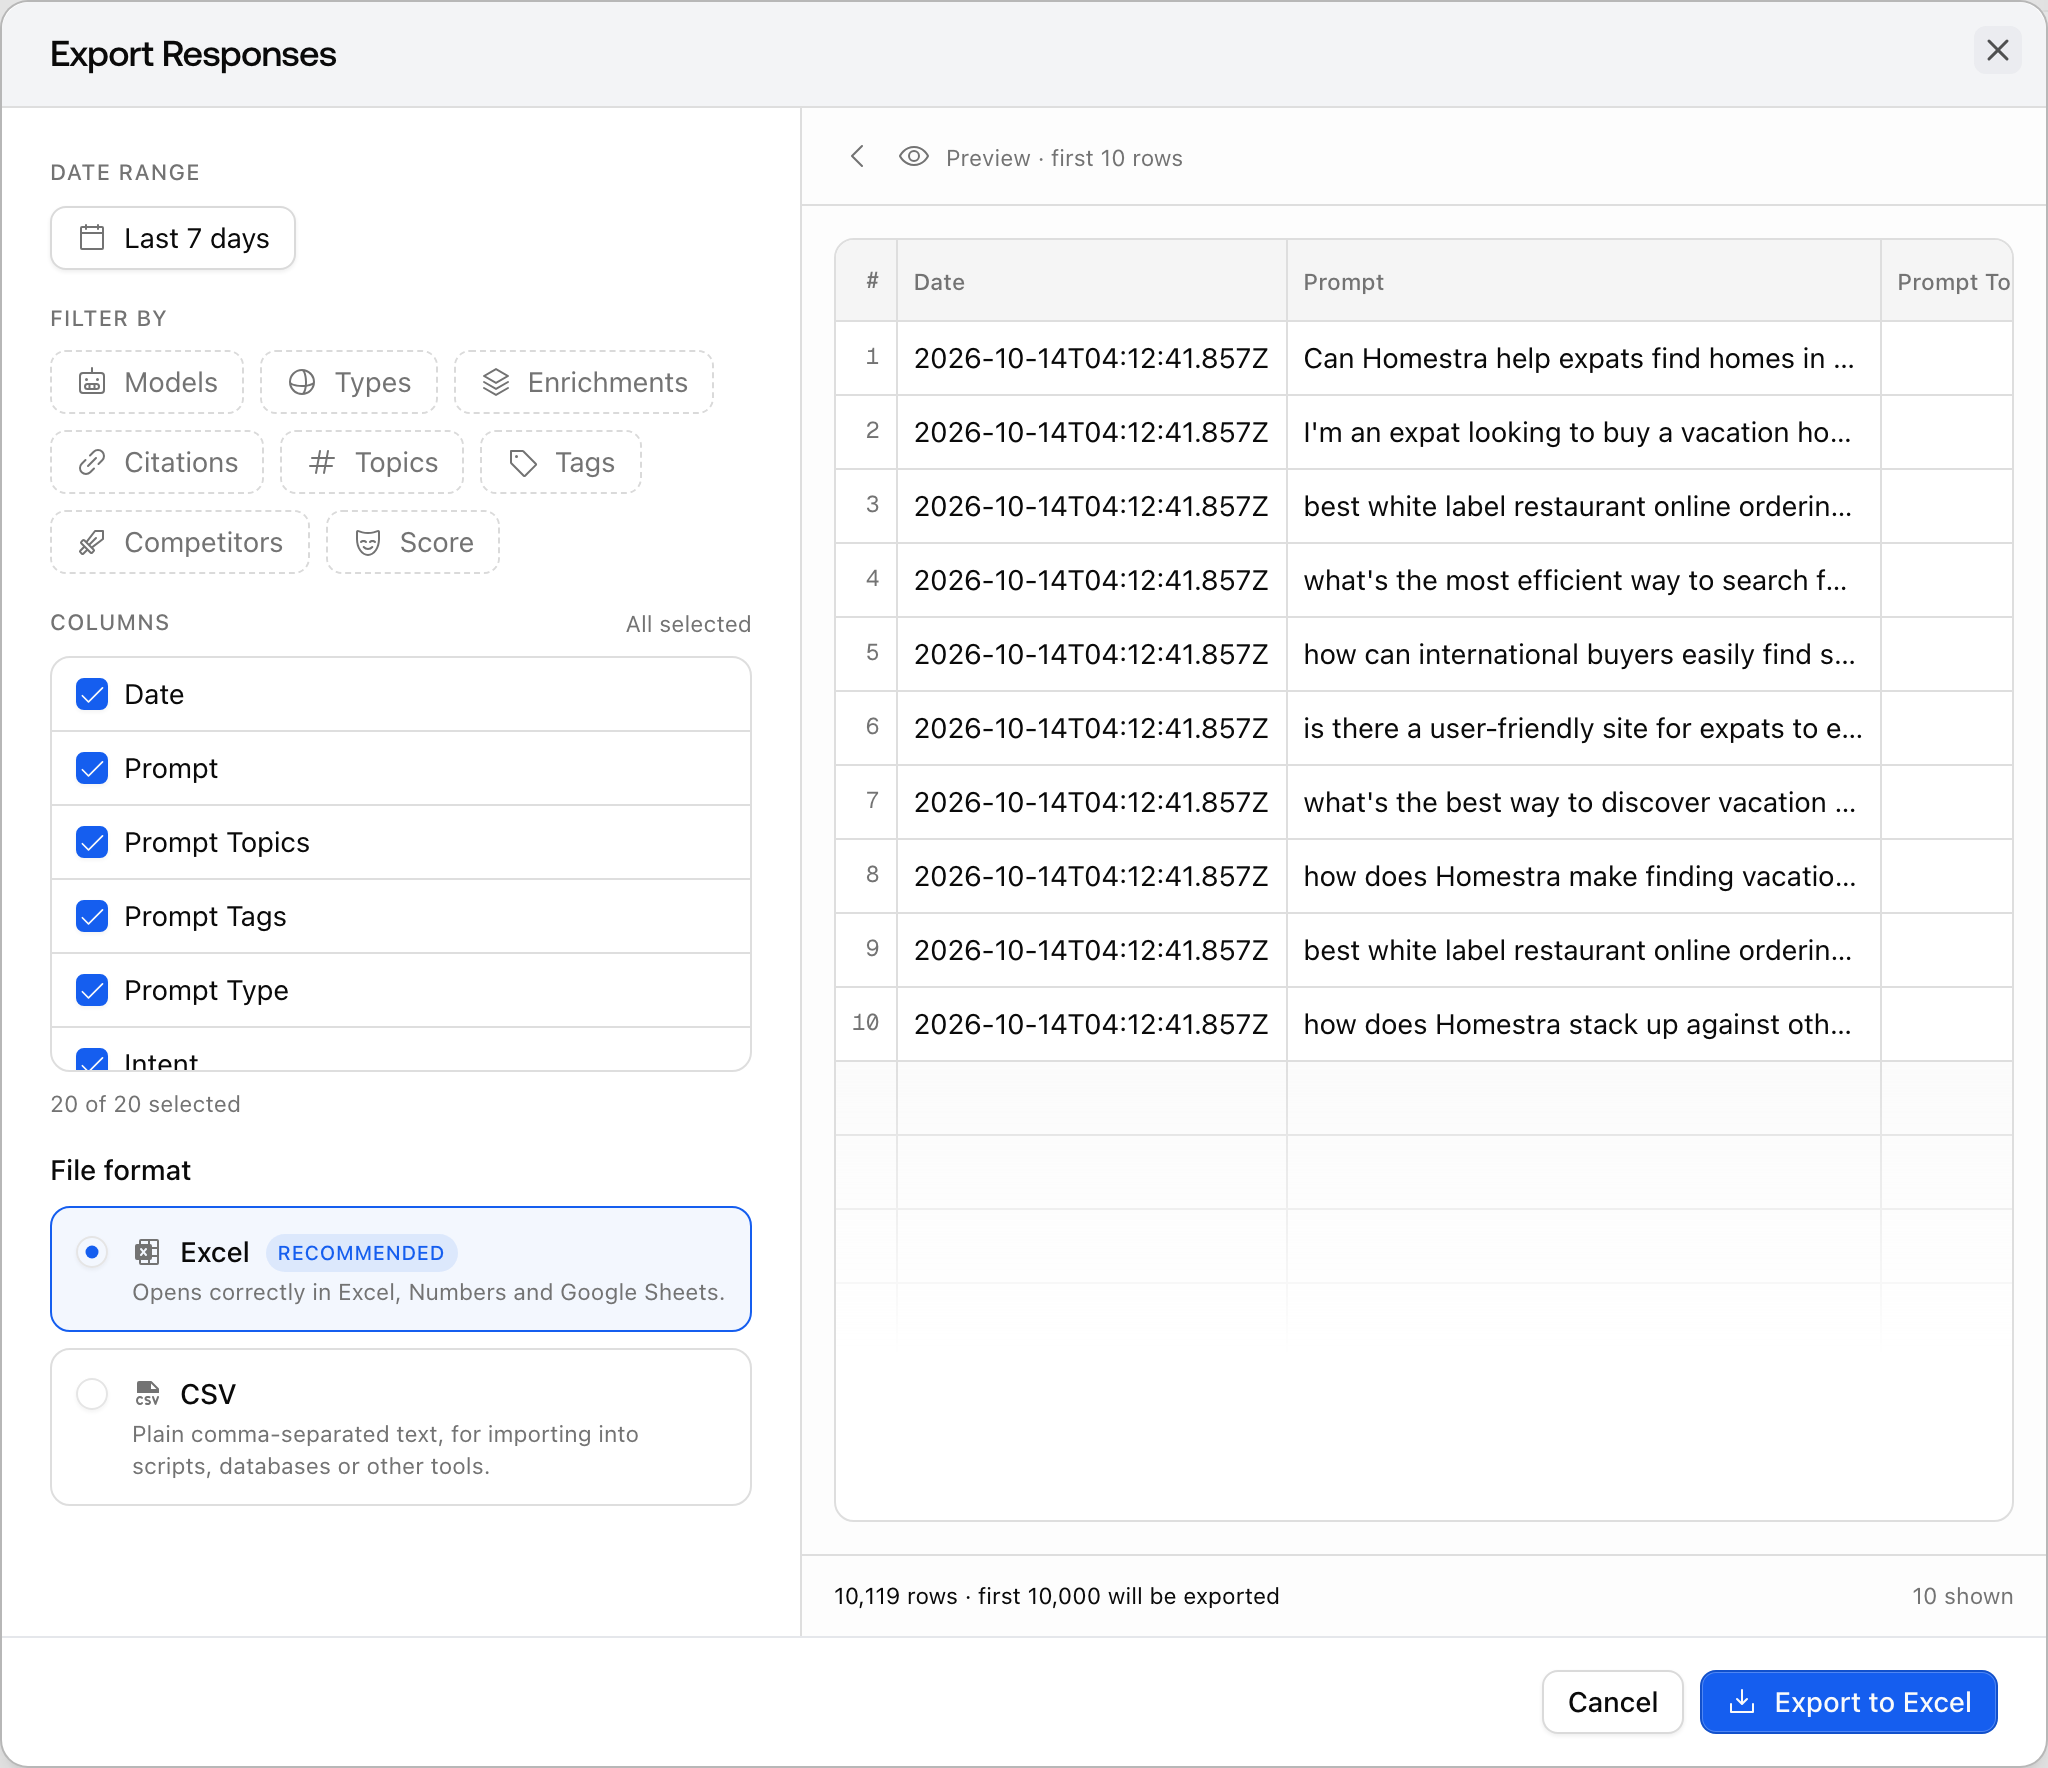Open the Citations filter

tap(157, 462)
